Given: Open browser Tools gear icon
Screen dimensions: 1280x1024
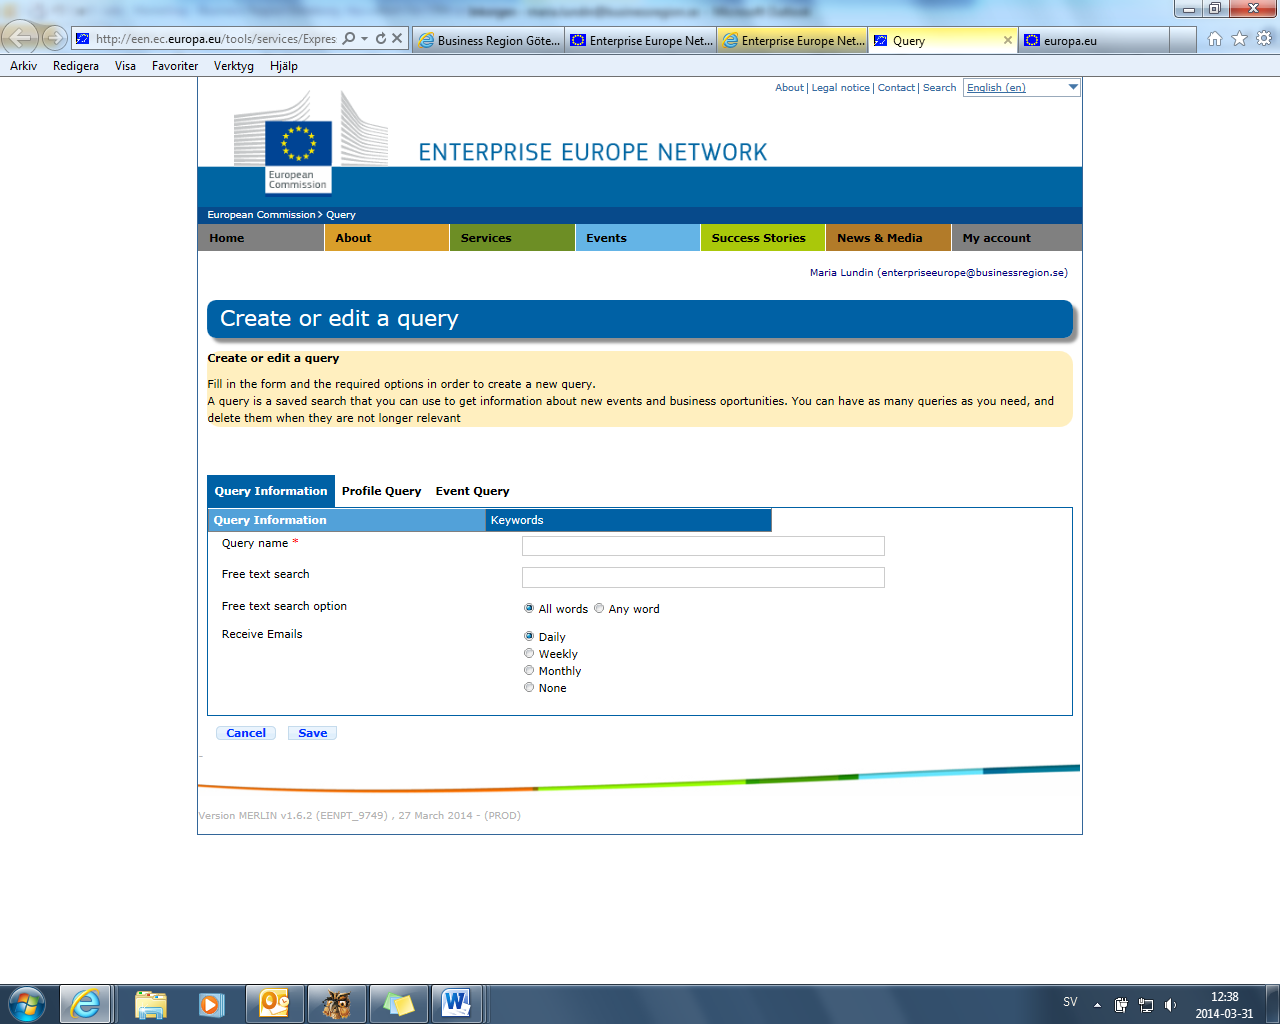Looking at the screenshot, I should (1264, 39).
